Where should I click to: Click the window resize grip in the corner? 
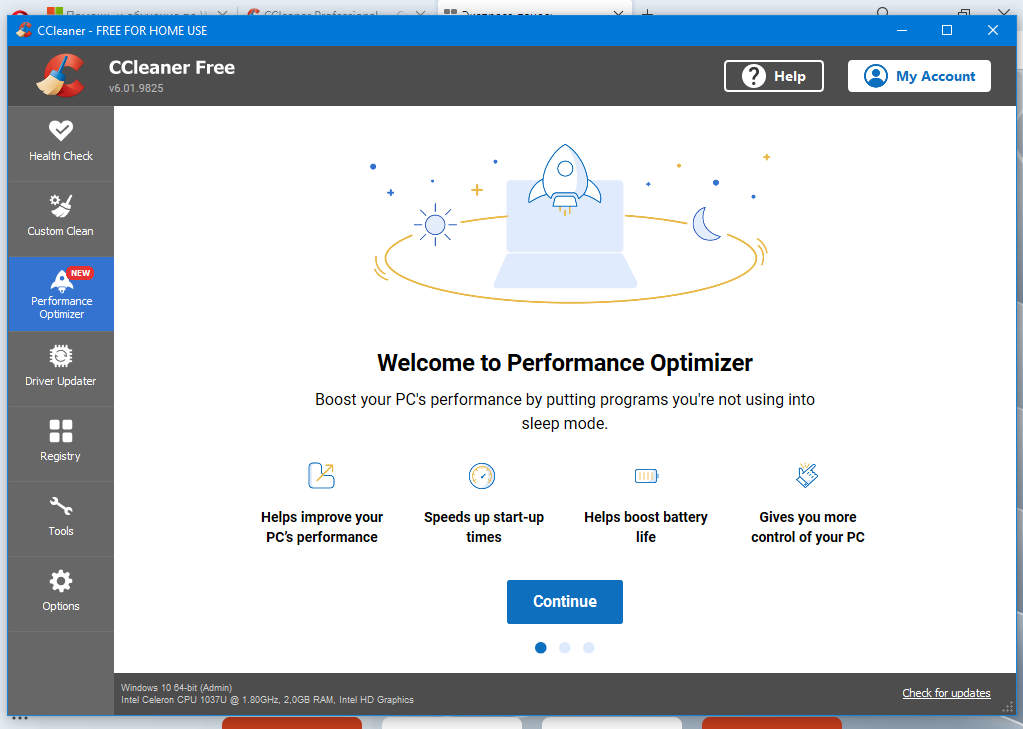[x=1008, y=707]
